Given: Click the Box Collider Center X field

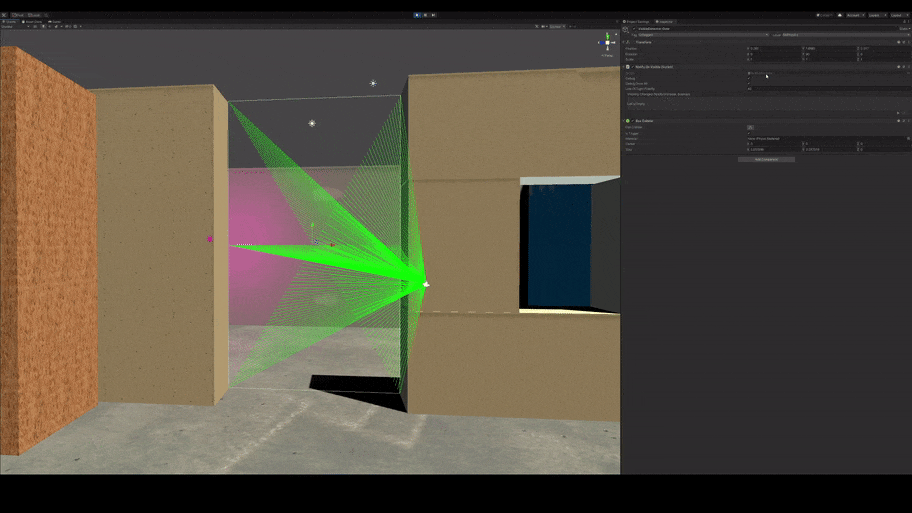Looking at the screenshot, I should click(775, 144).
